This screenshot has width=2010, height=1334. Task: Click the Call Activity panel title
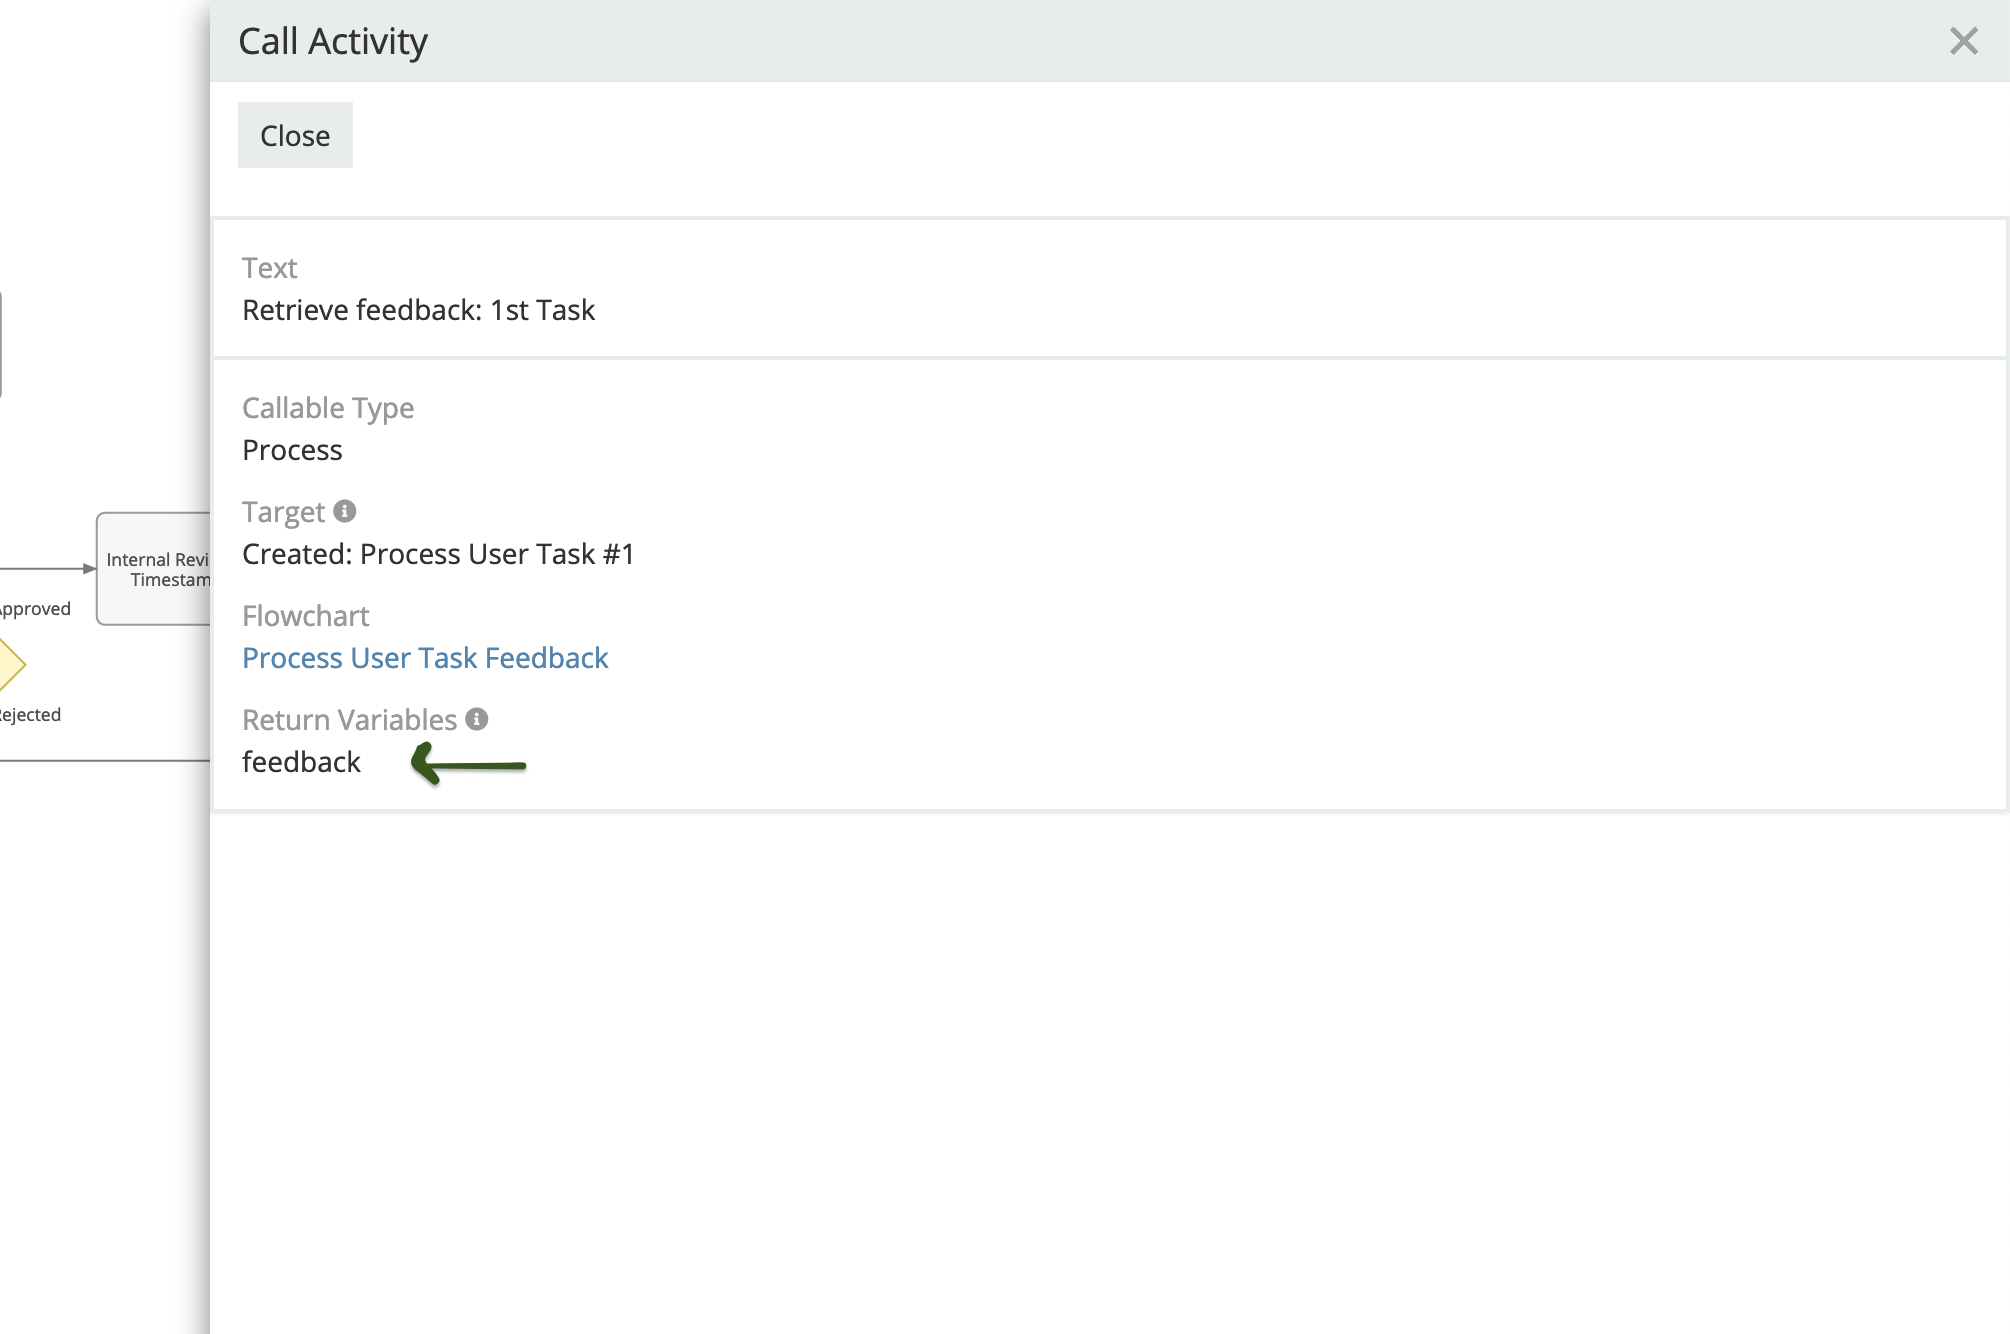pos(332,41)
